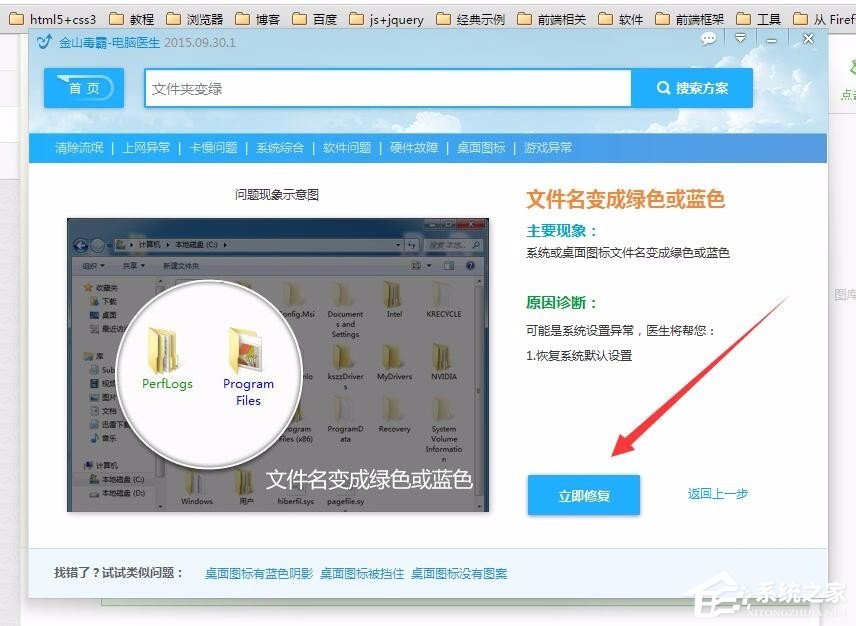Viewport: 856px width, 626px height.
Task: Open the feedback speech bubble icon
Action: [708, 38]
